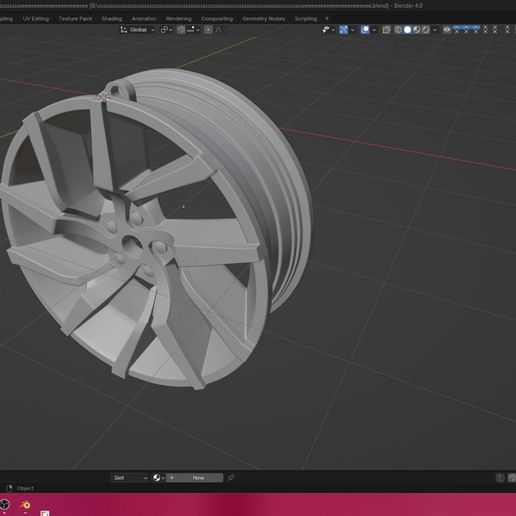
Task: Click the round dark app icon in taskbar
Action: click(x=4, y=505)
